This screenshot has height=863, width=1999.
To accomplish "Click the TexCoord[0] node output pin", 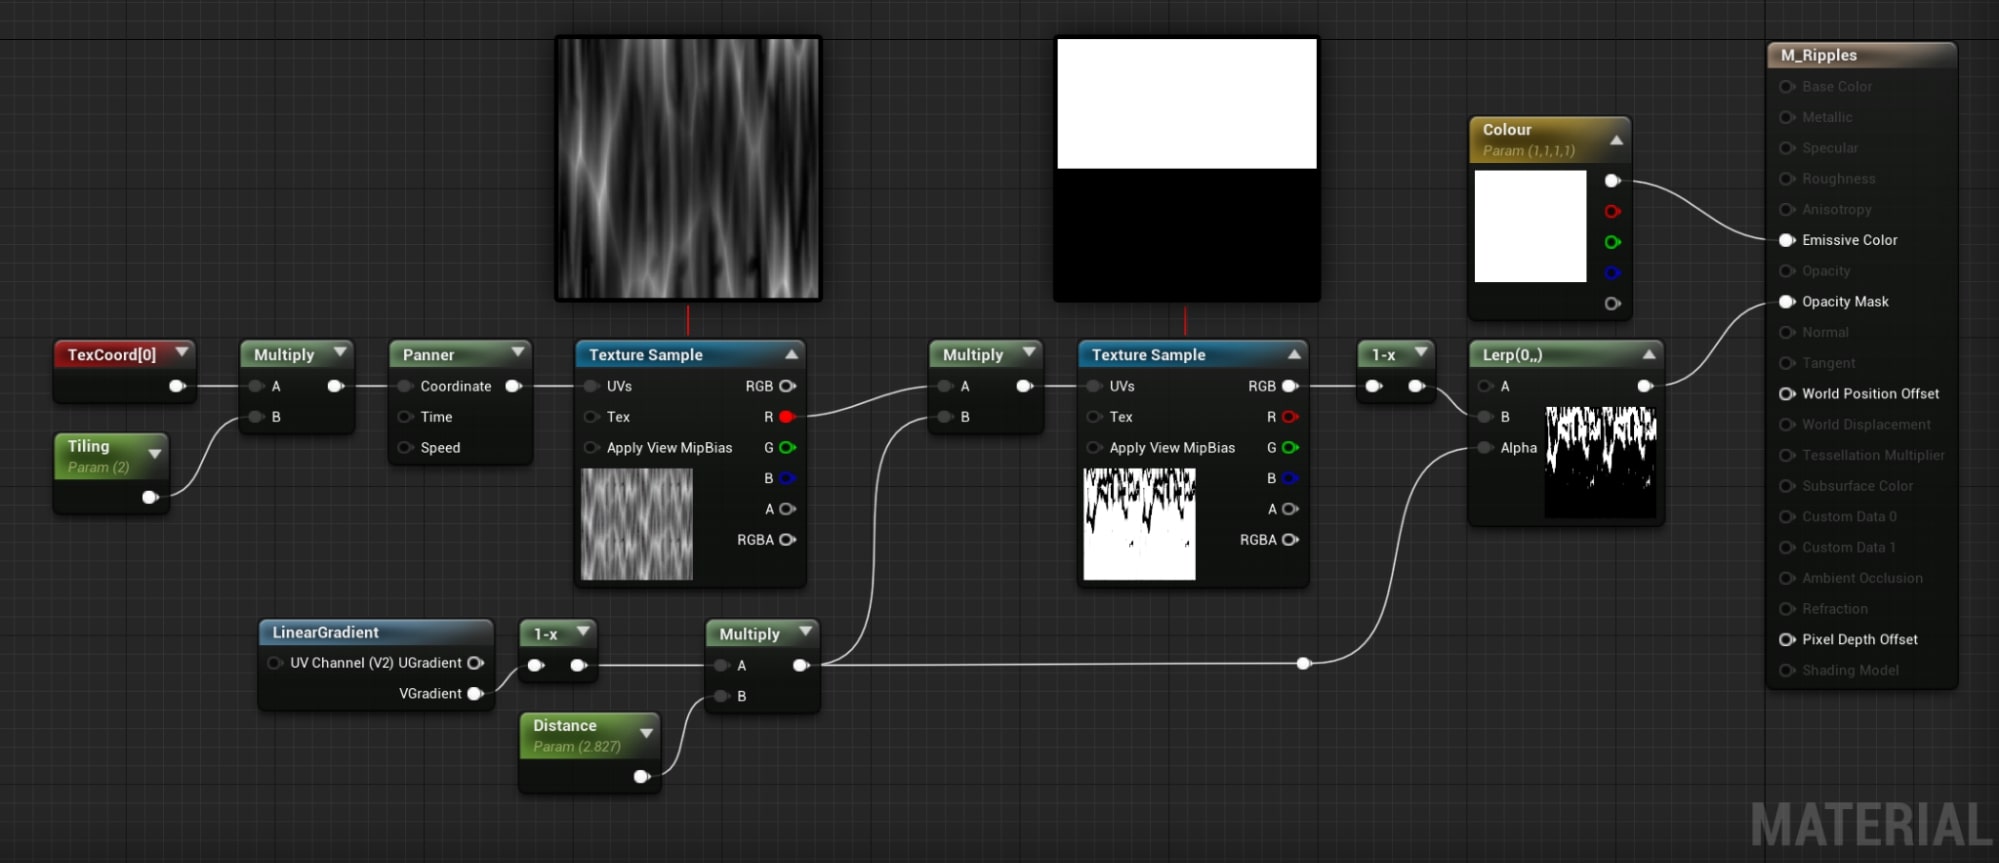I will point(177,386).
